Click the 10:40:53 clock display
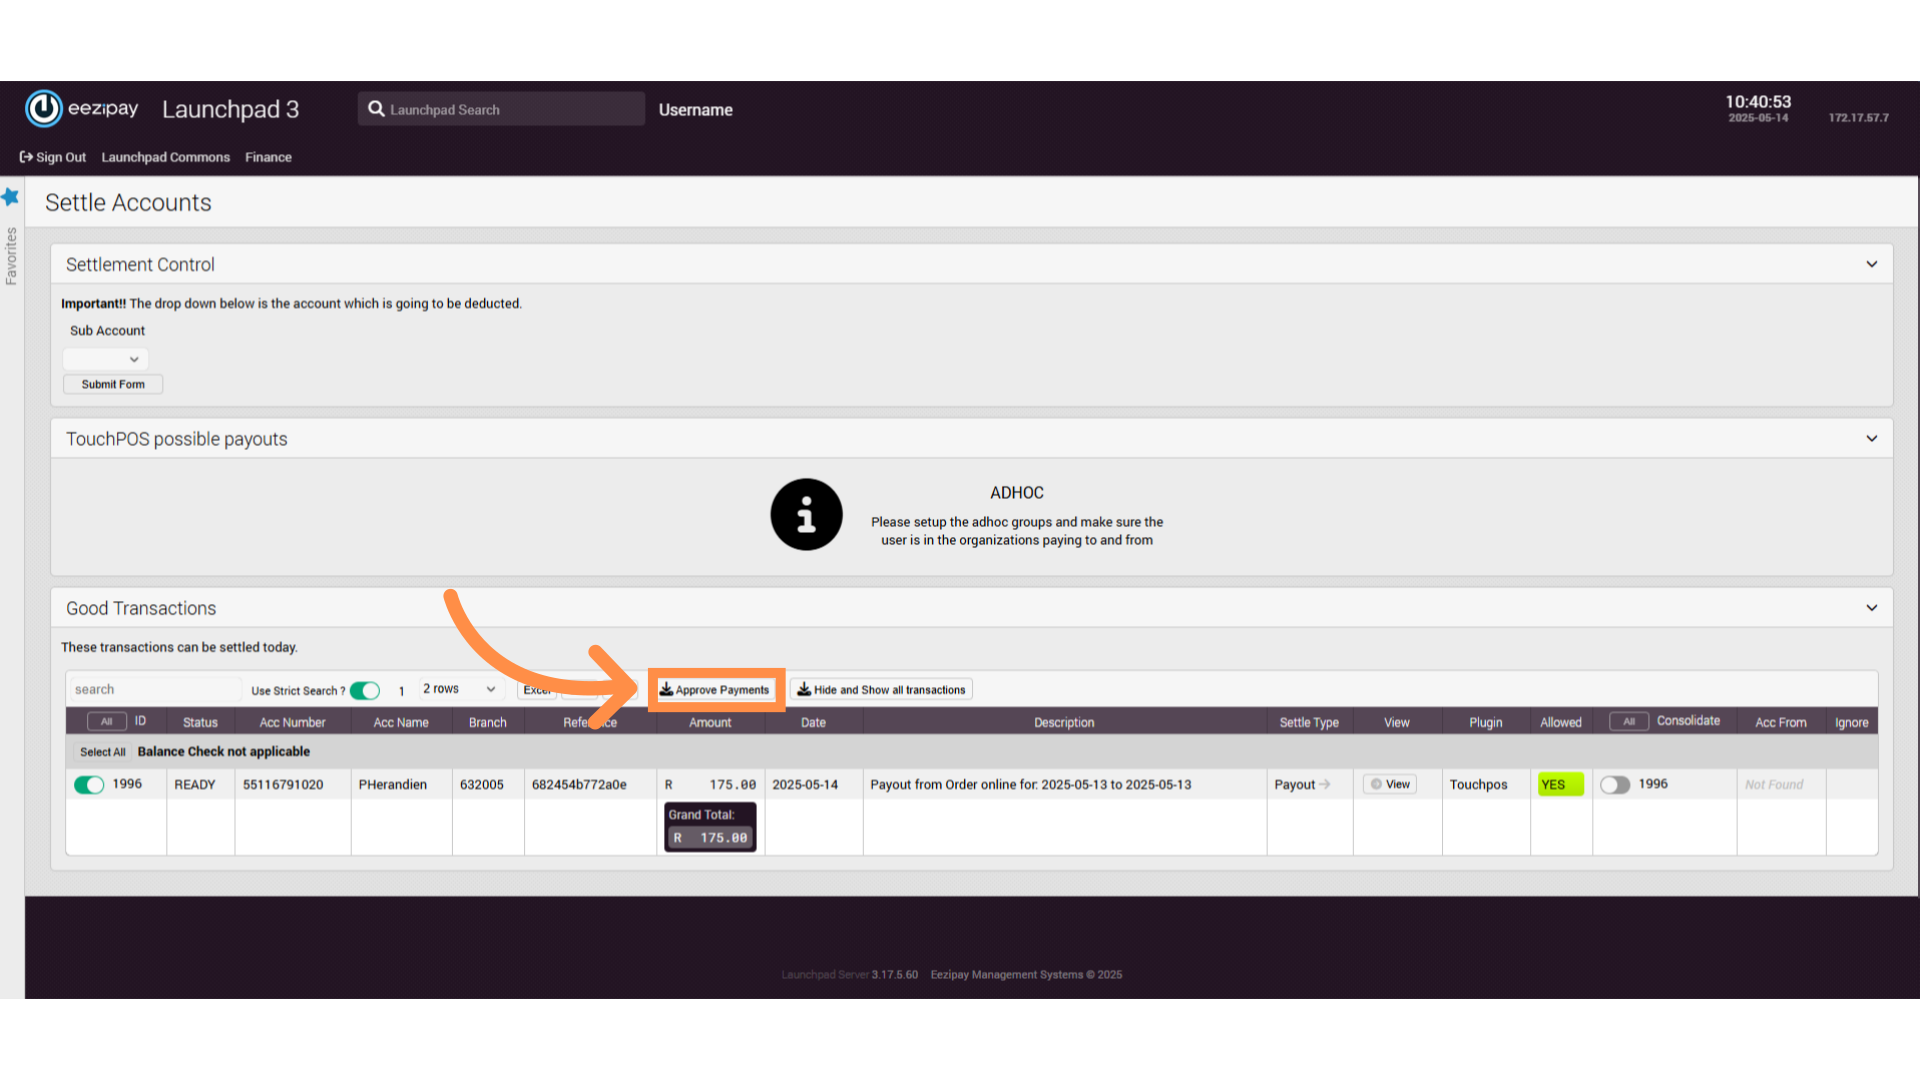This screenshot has height=1080, width=1920. coord(1758,102)
